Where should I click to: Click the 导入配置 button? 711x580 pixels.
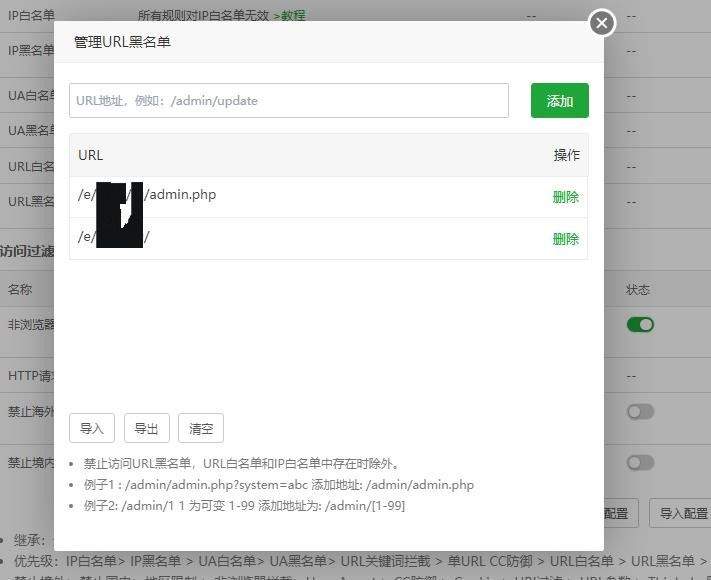point(683,513)
